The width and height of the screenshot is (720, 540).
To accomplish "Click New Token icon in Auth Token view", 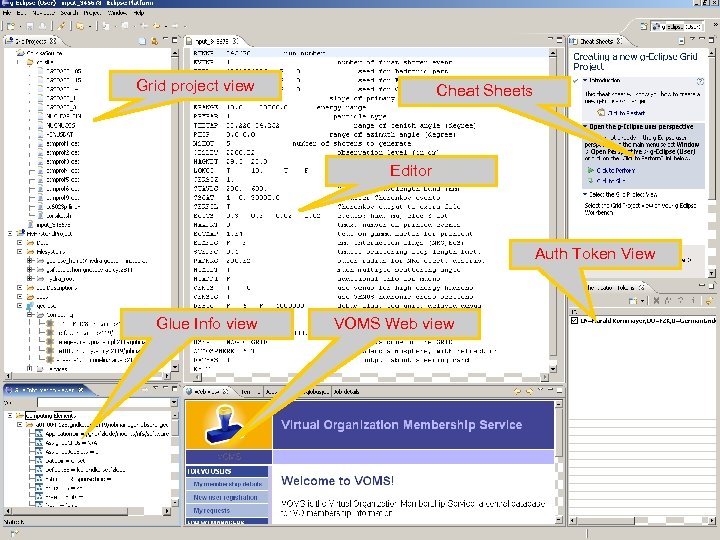I will 633,300.
